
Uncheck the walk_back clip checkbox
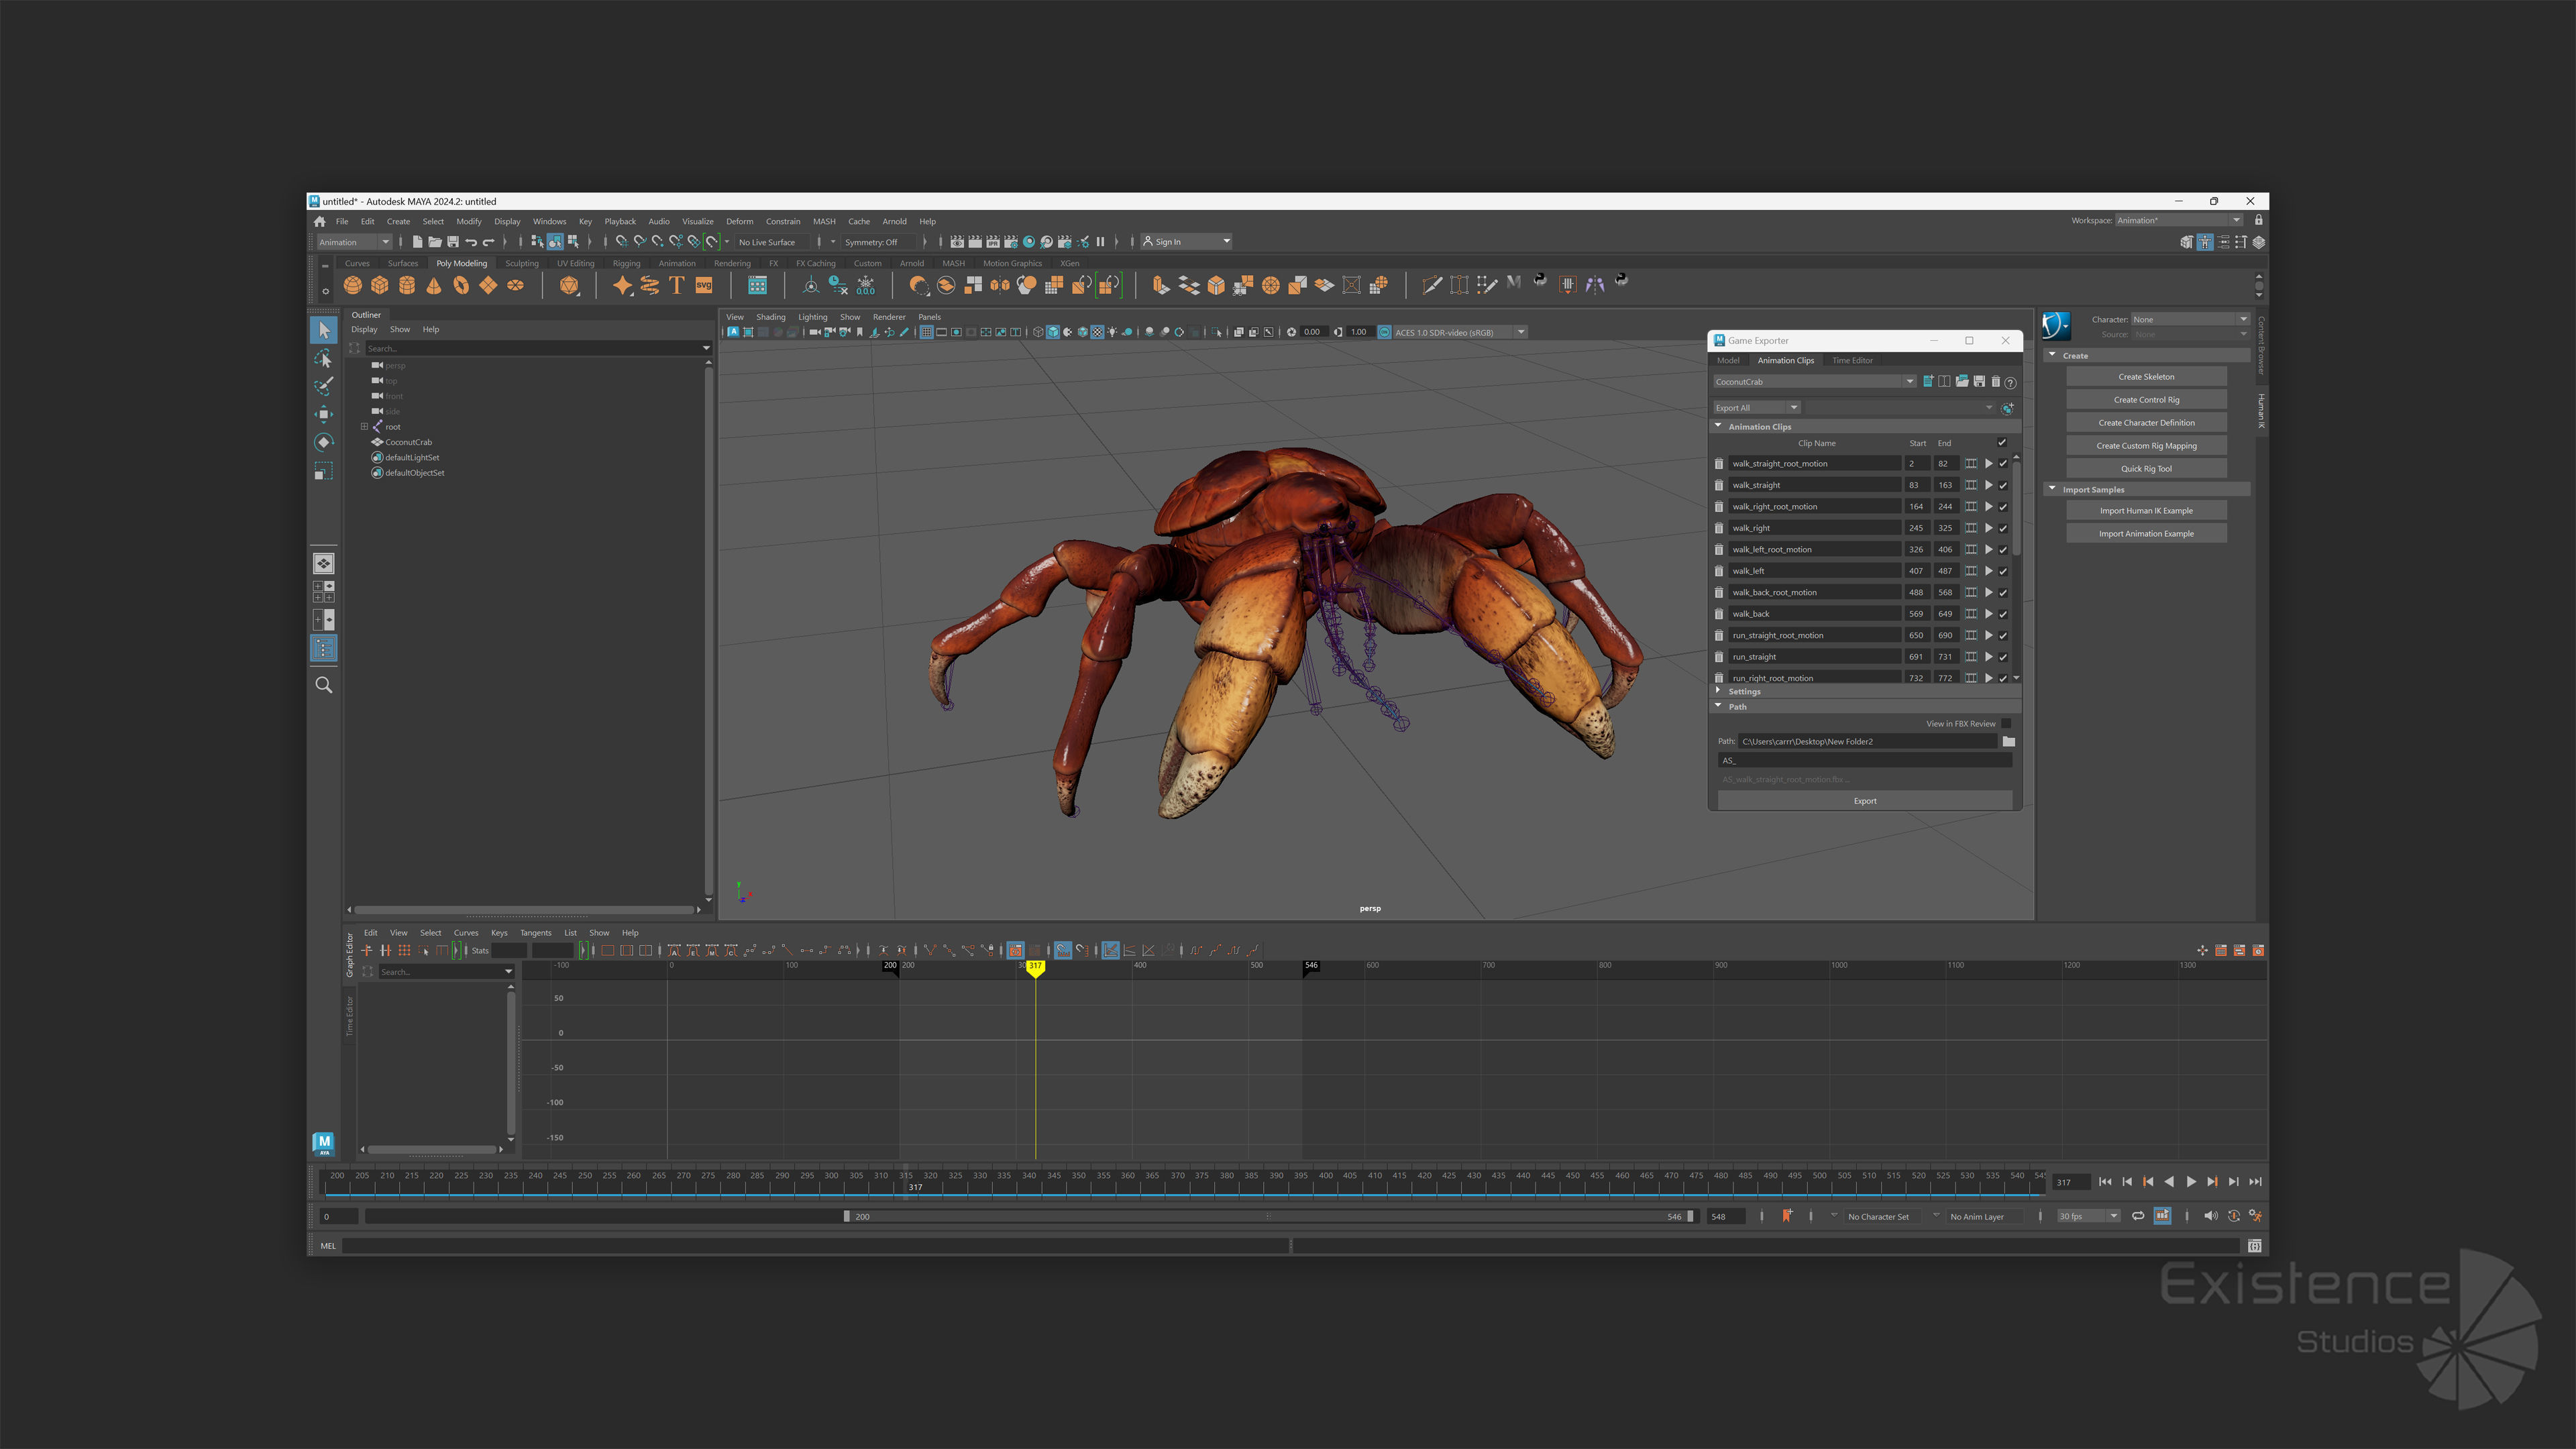[2003, 614]
